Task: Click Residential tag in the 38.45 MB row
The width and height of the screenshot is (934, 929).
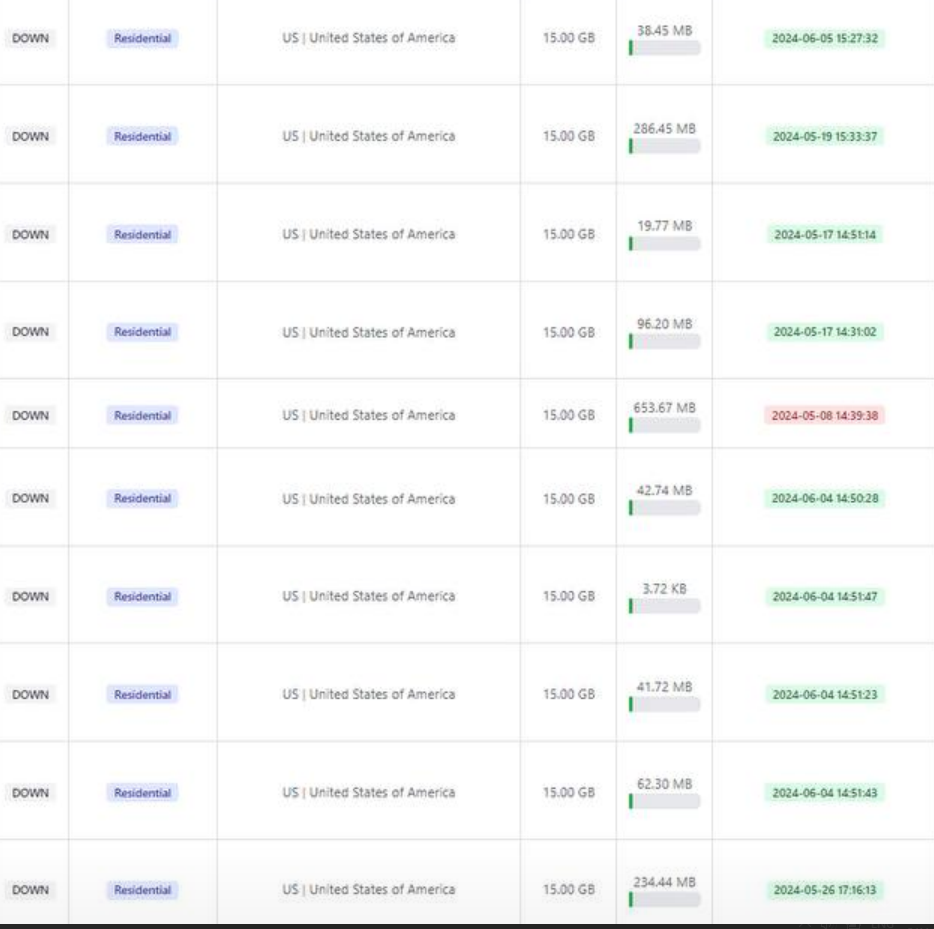Action: 142,38
